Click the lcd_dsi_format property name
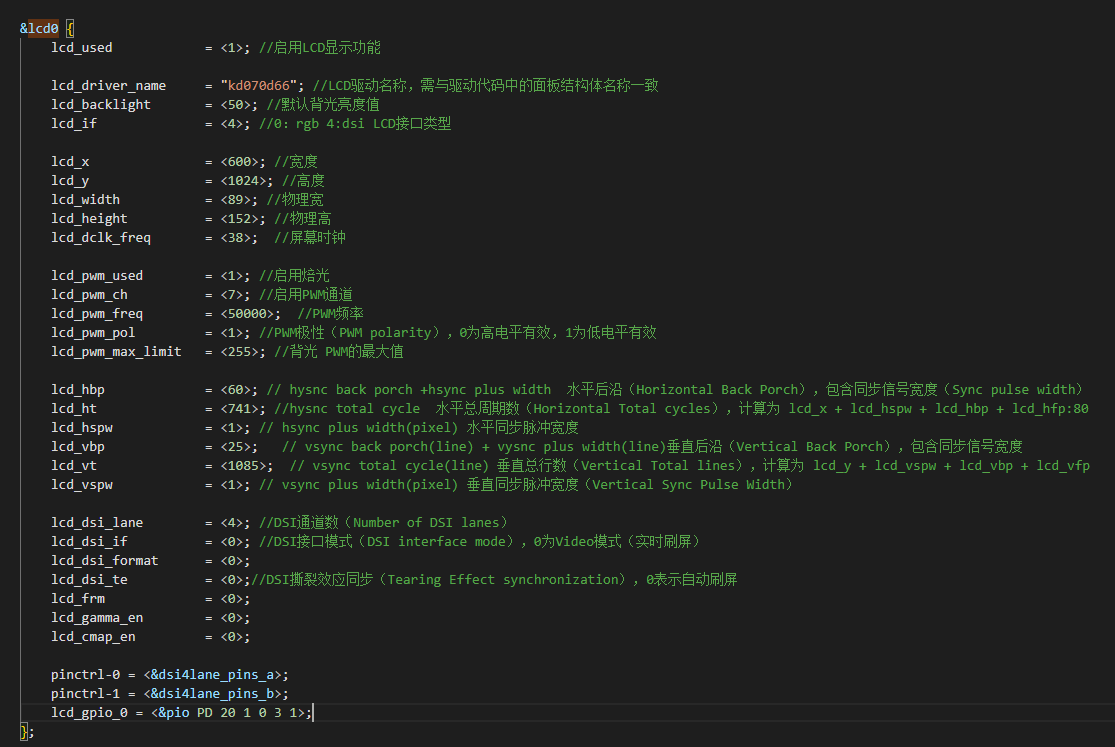Screen dimensions: 1115x747 coord(105,561)
